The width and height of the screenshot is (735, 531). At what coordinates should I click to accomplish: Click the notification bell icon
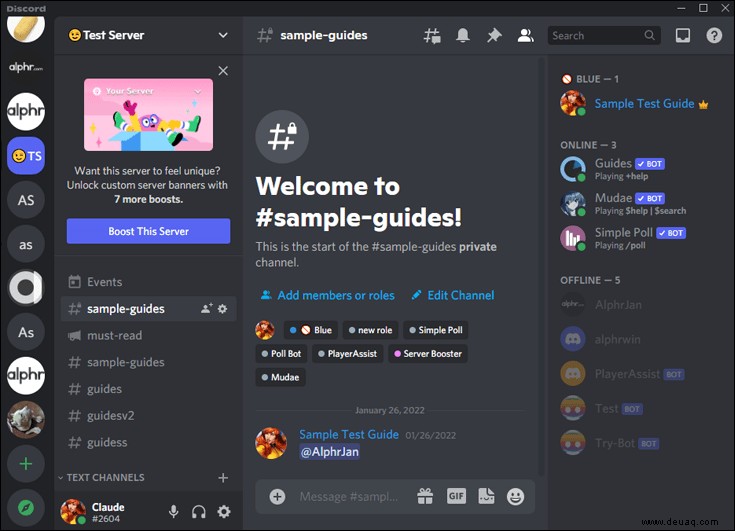tap(463, 36)
